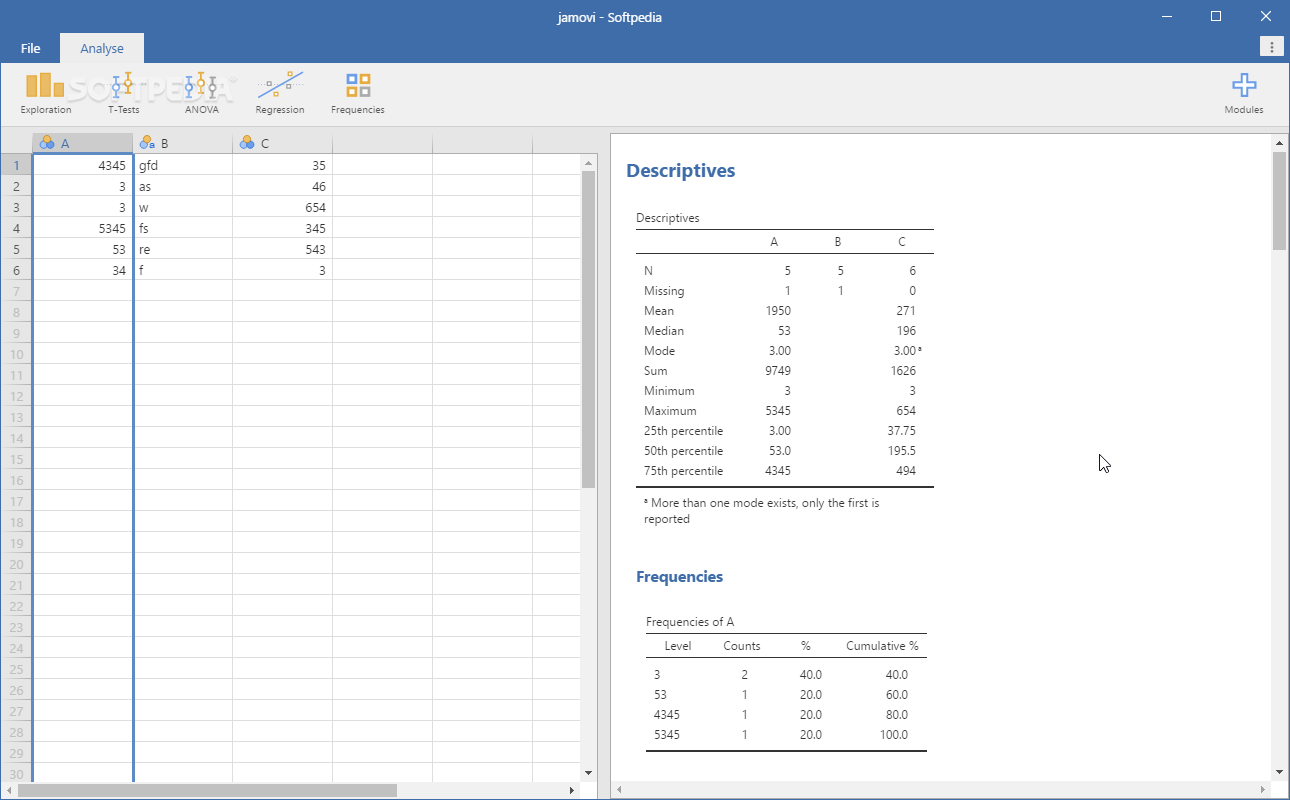
Task: Click the nominal icon of column A
Action: [x=47, y=143]
